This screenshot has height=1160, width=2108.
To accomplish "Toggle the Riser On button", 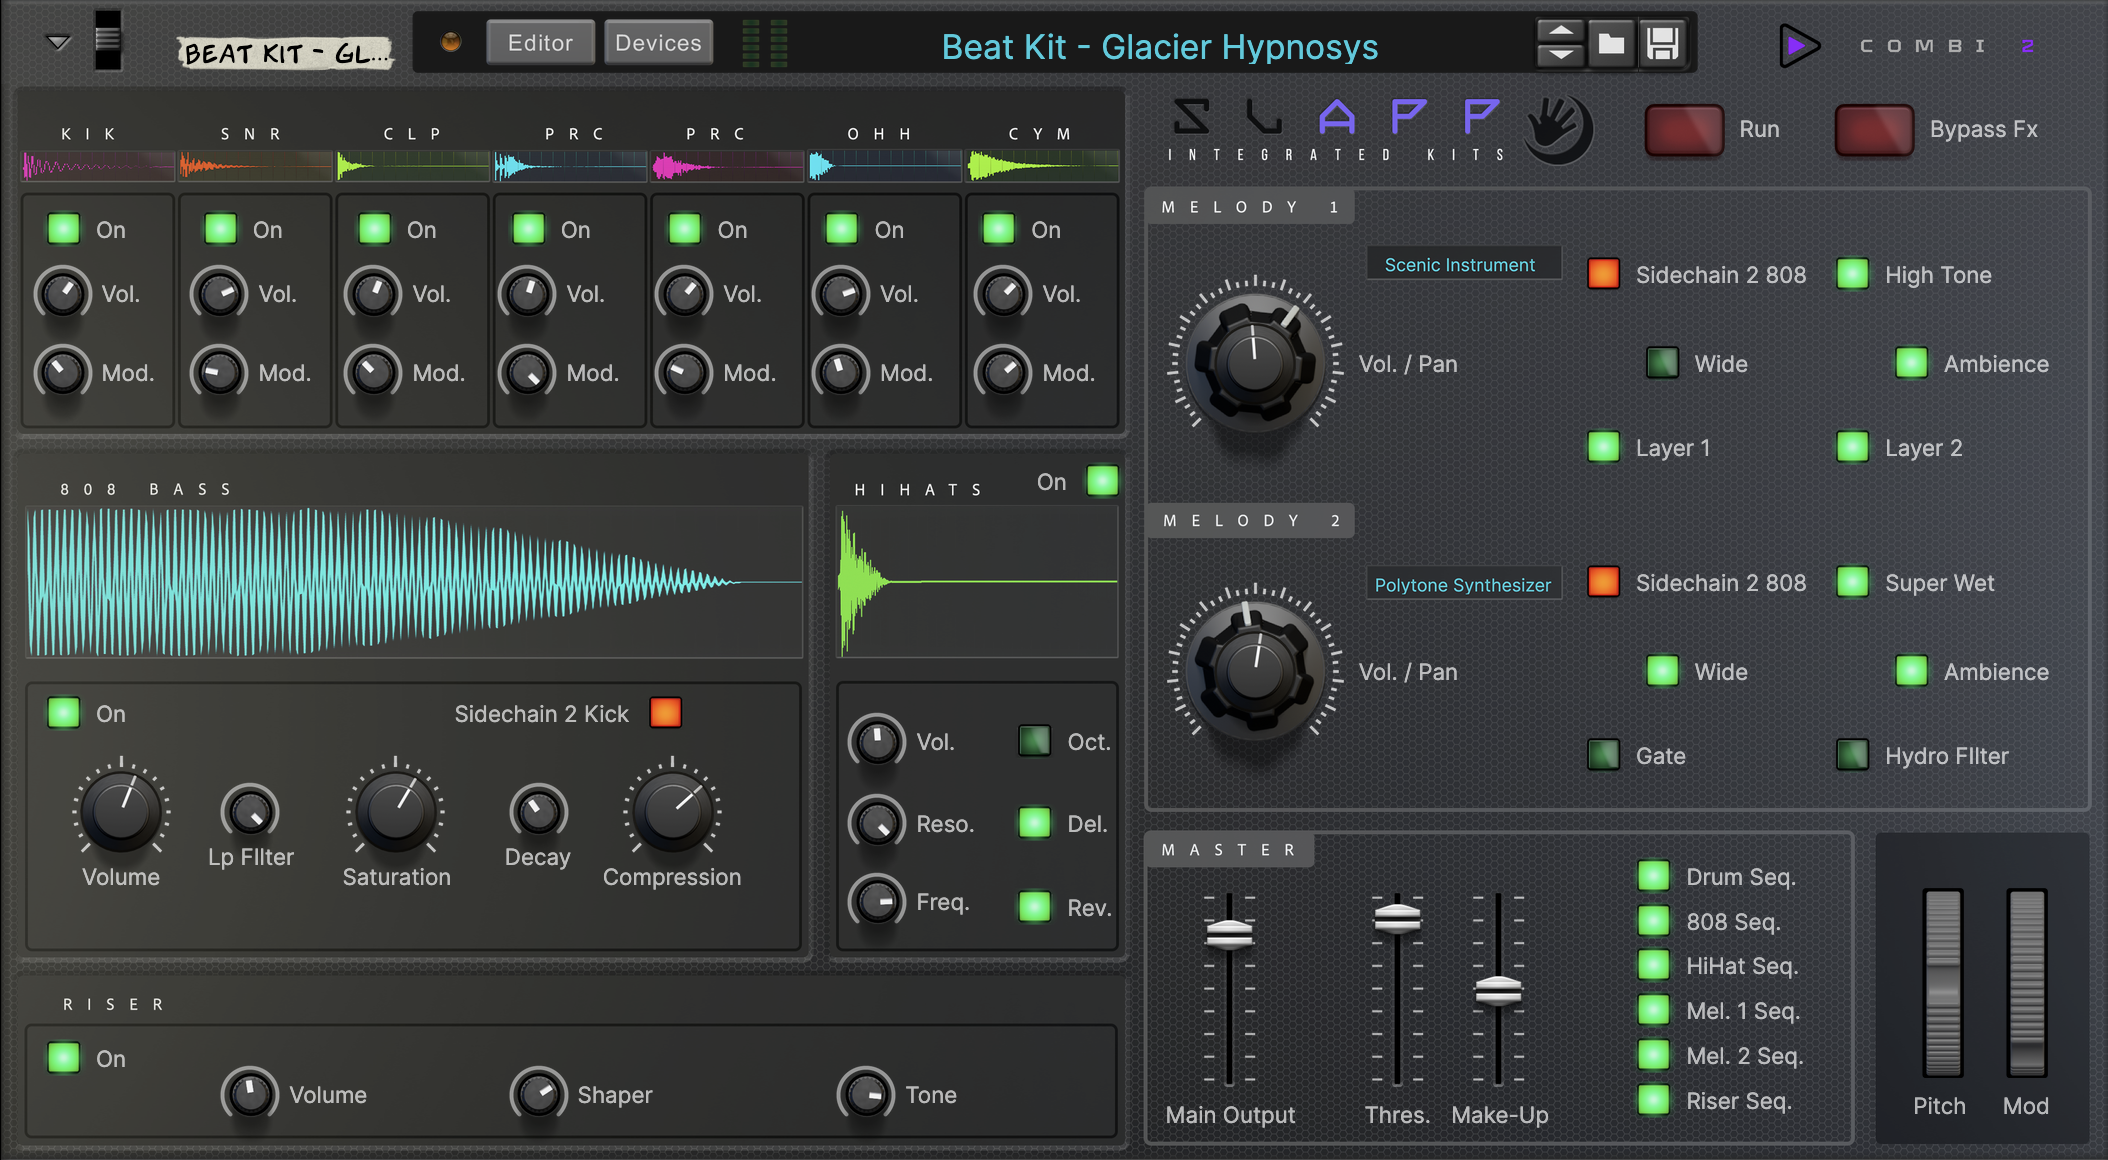I will coord(64,1058).
